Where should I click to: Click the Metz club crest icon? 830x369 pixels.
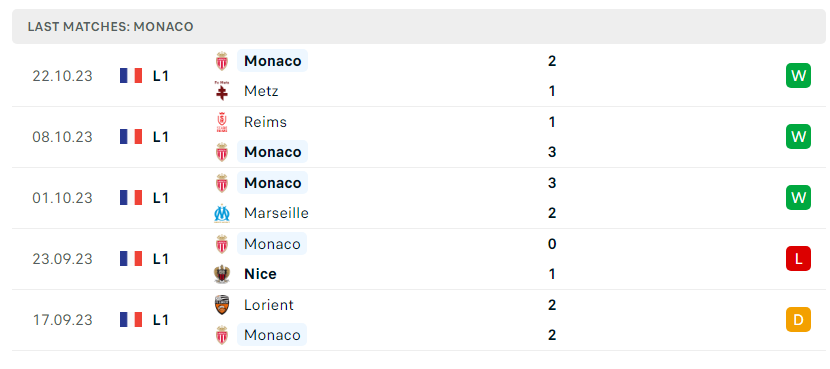222,91
